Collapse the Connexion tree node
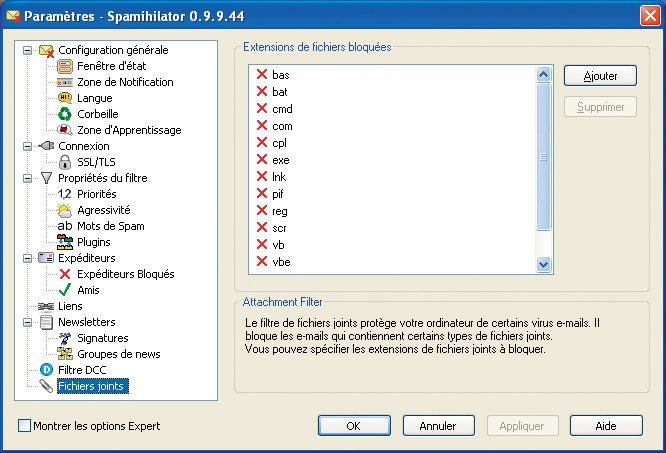 [28, 146]
